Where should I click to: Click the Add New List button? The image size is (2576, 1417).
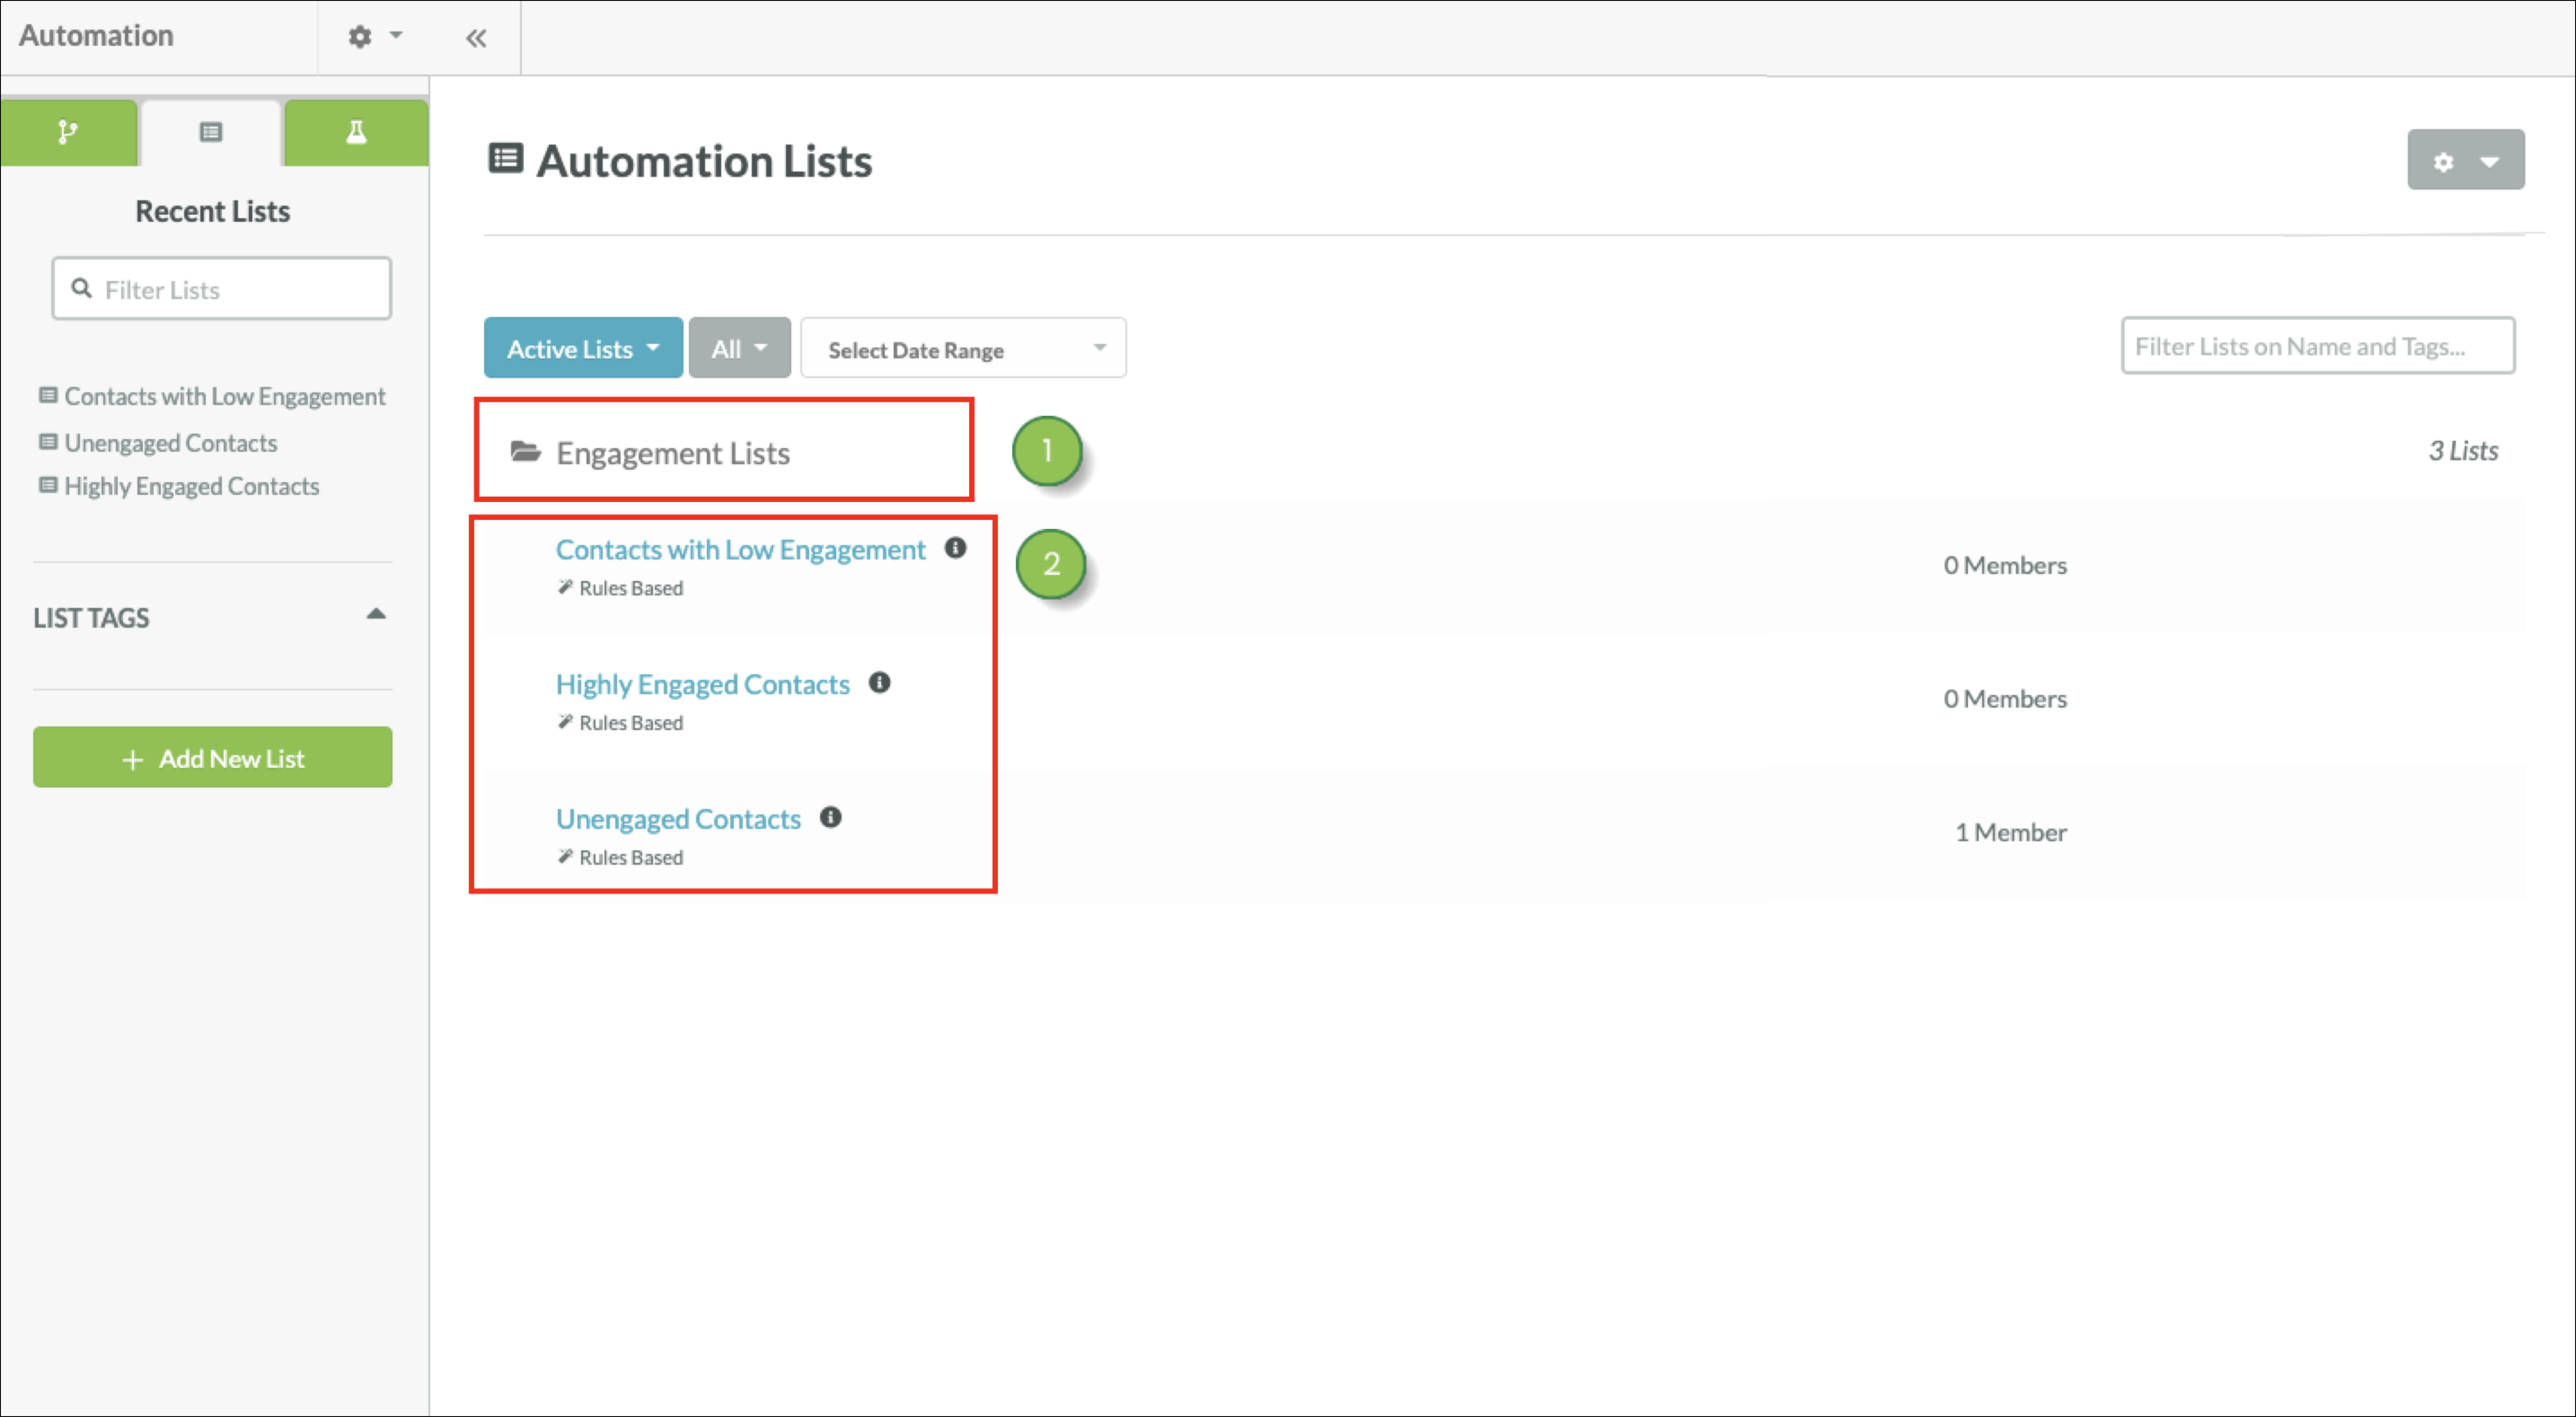[x=213, y=757]
